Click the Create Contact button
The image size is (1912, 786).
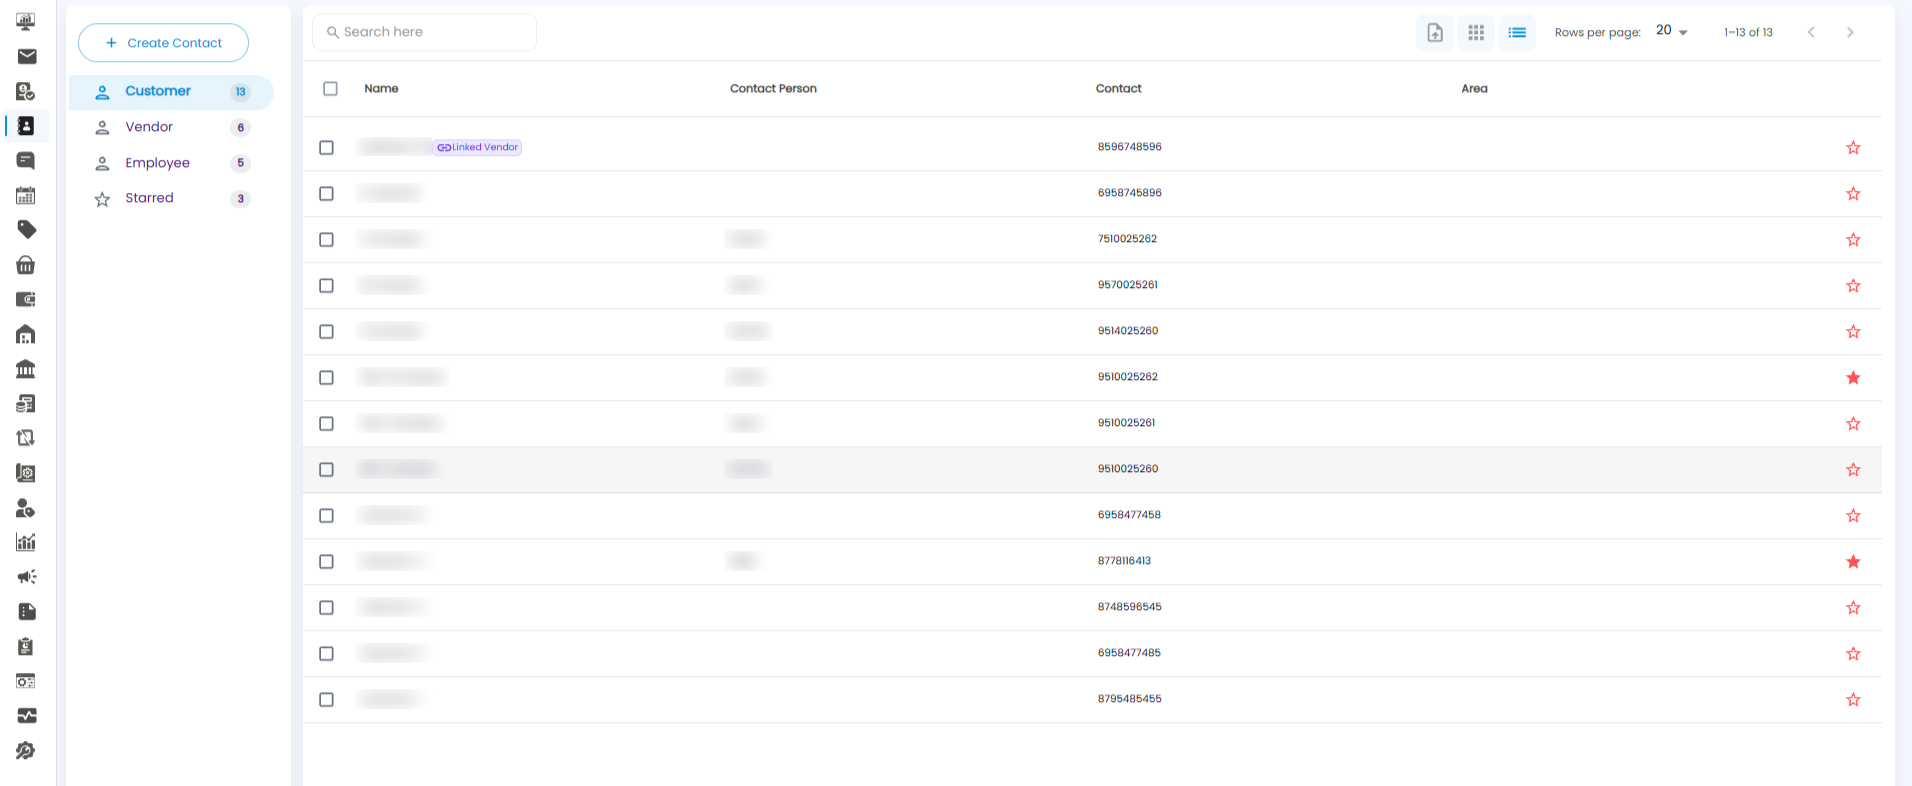click(163, 43)
